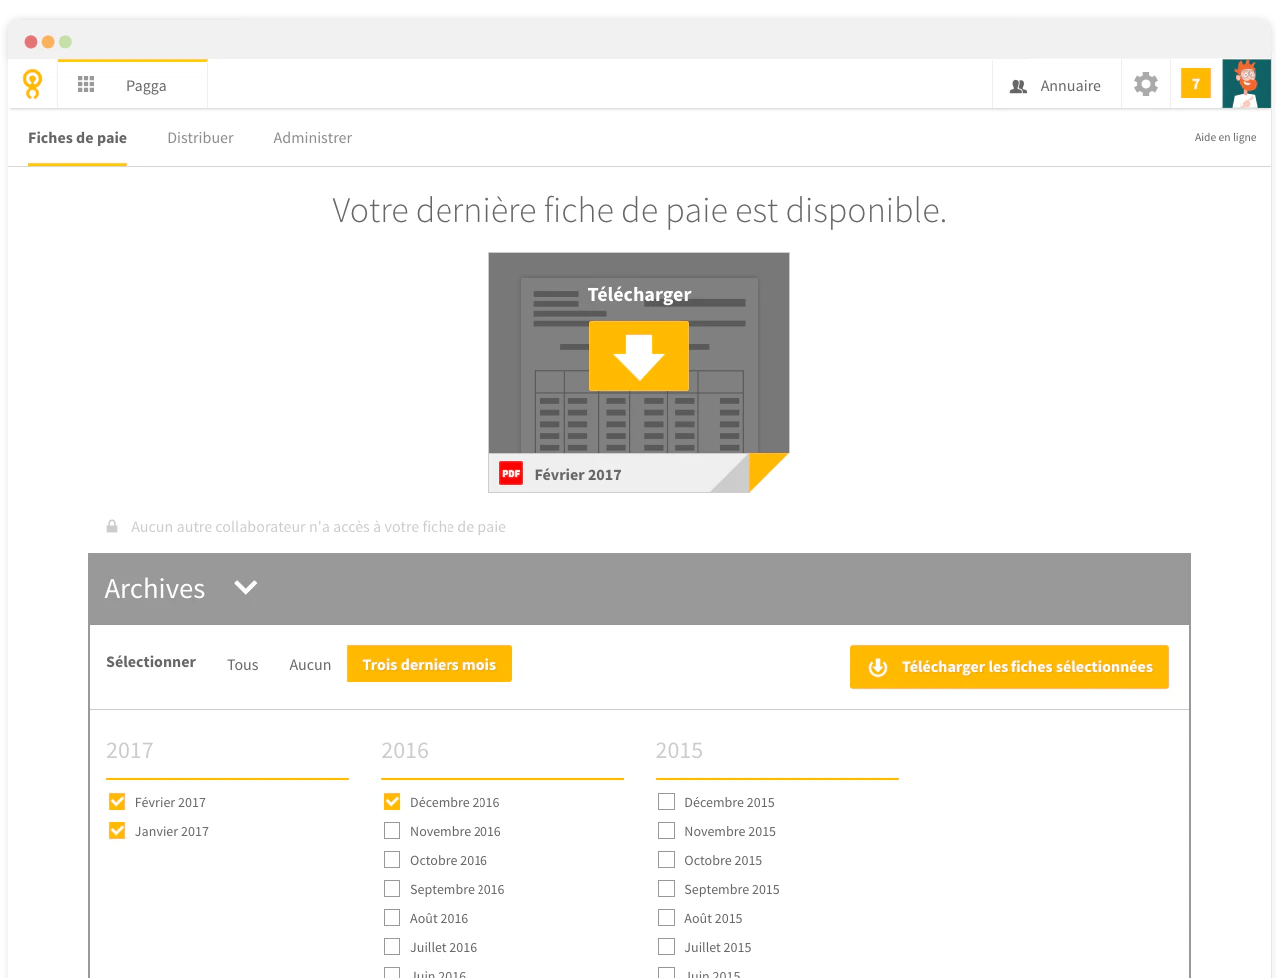Click the yellow folded corner of payslip card
Screen dimensions: 1276x978
pyautogui.click(x=764, y=467)
